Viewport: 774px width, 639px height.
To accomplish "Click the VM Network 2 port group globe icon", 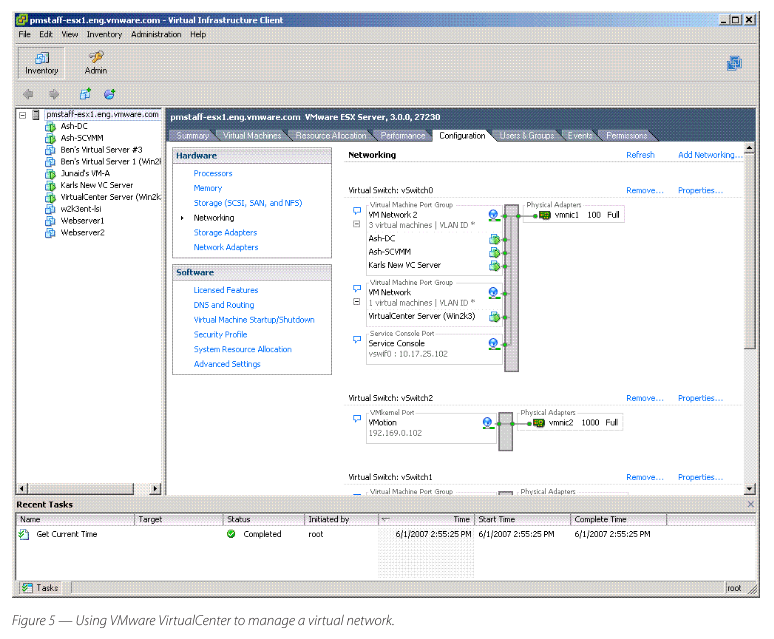I will 493,215.
